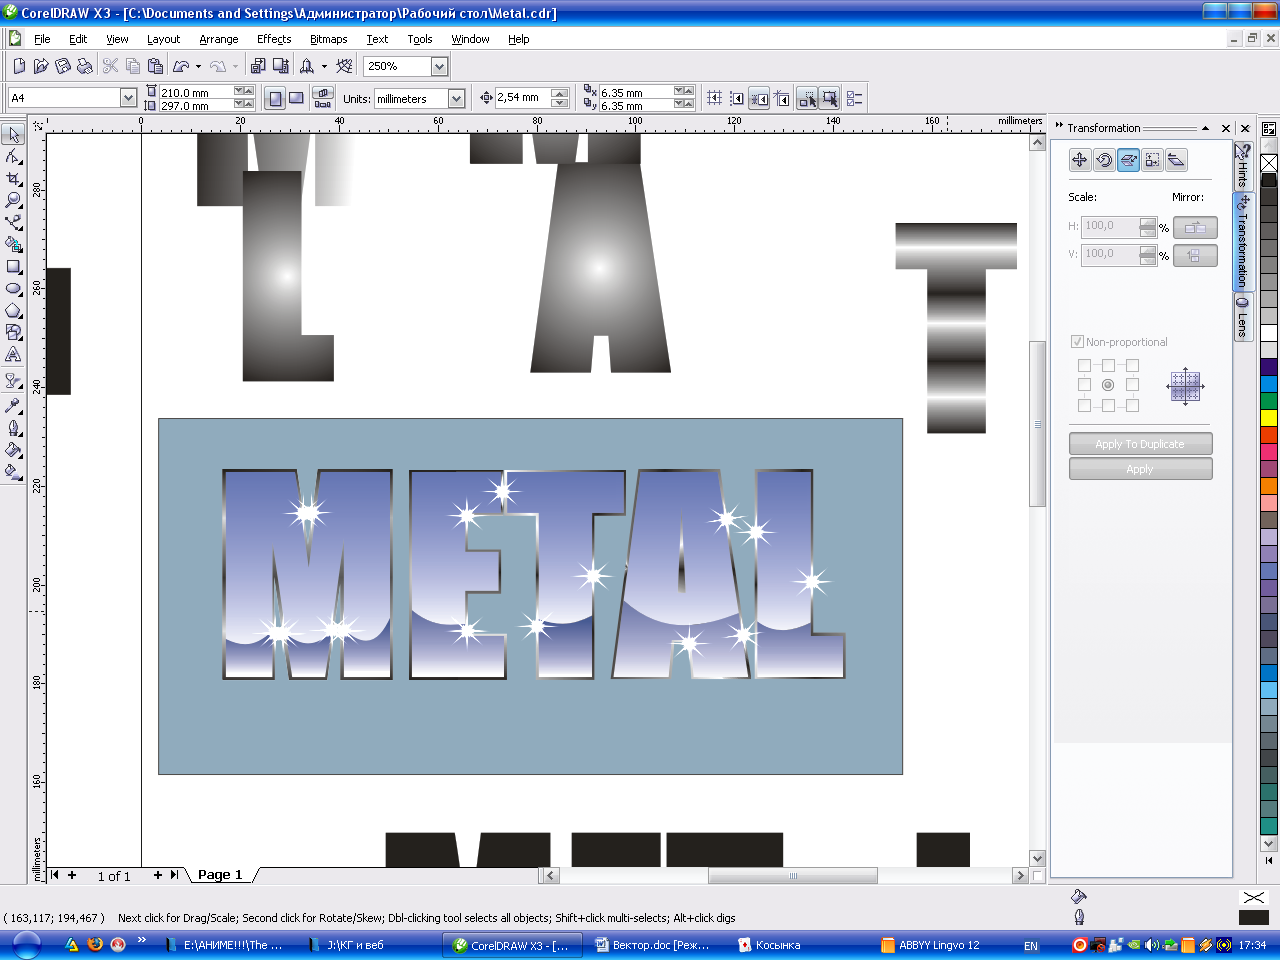Open the Layout menu
Image resolution: width=1280 pixels, height=960 pixels.
(163, 39)
